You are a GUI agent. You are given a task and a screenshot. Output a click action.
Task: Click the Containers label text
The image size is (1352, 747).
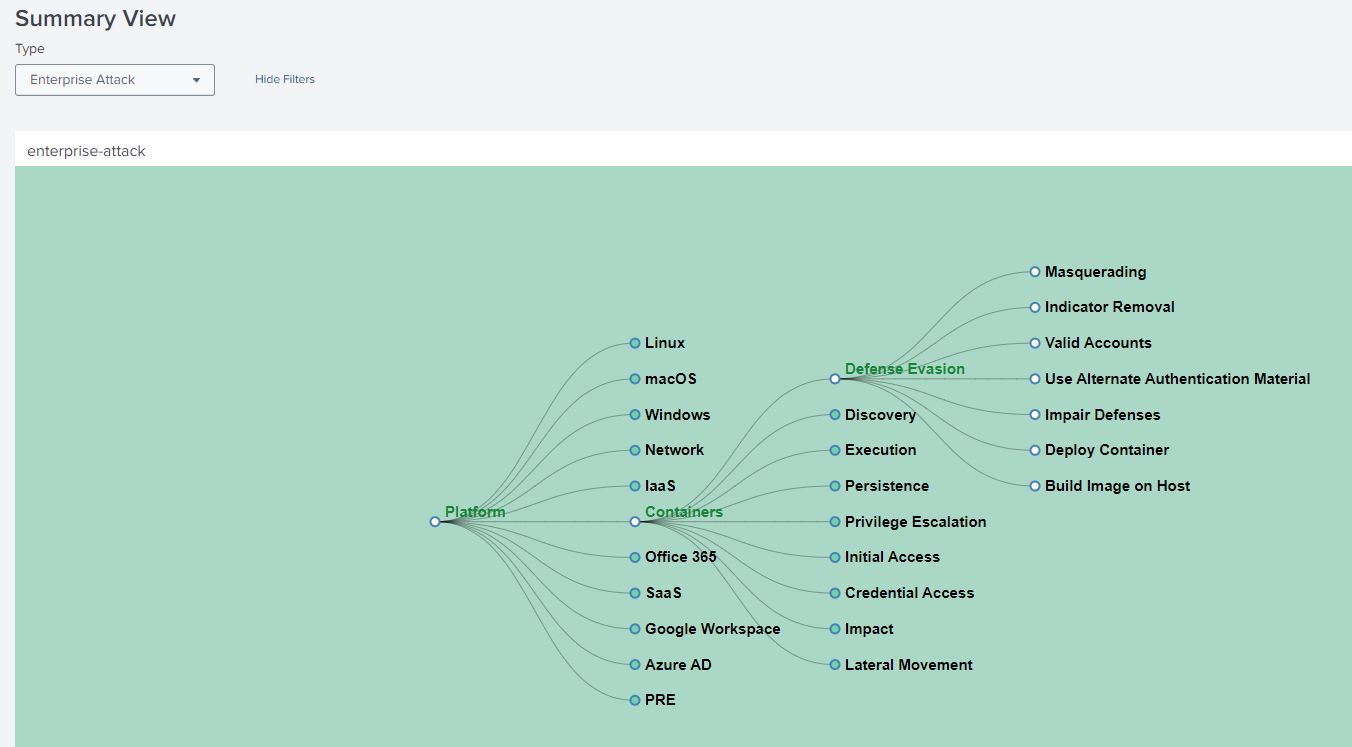click(x=684, y=512)
